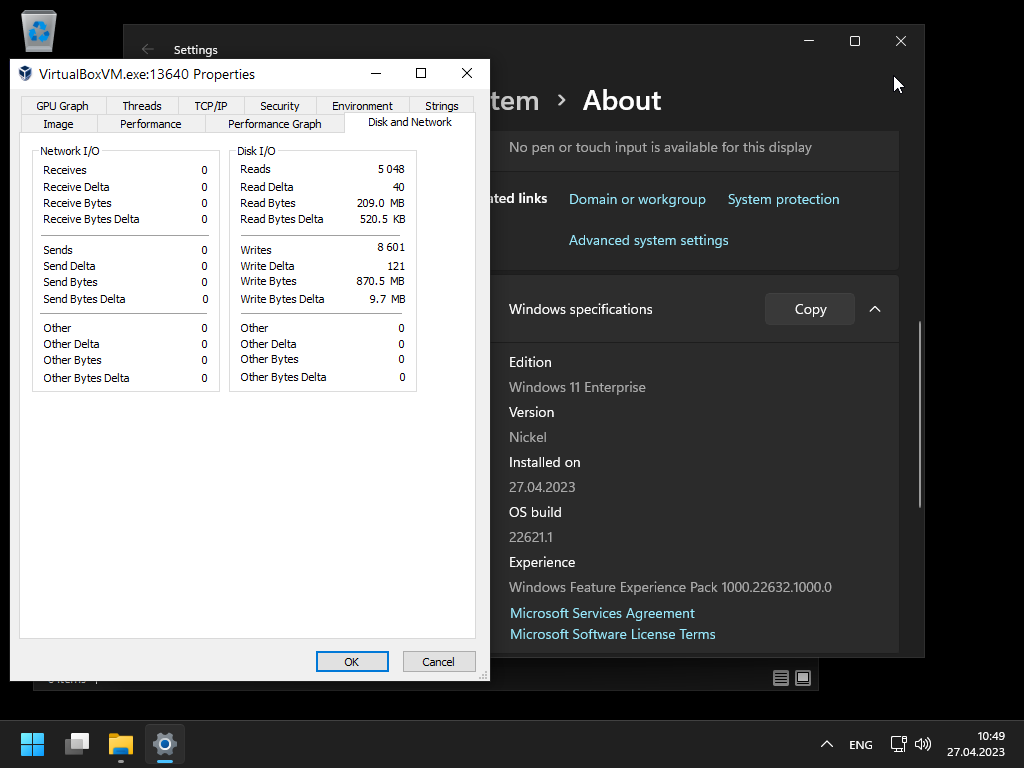Open the volume speaker tray icon

(923, 744)
